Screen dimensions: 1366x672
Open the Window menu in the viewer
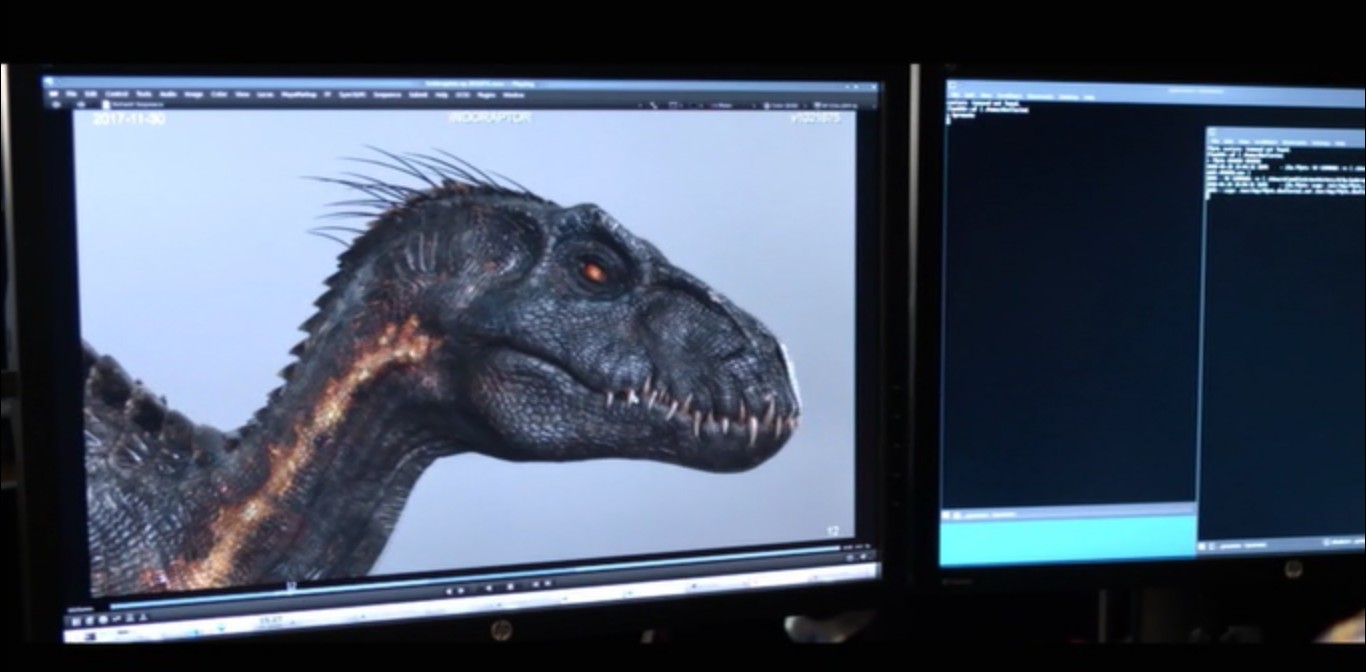point(512,95)
